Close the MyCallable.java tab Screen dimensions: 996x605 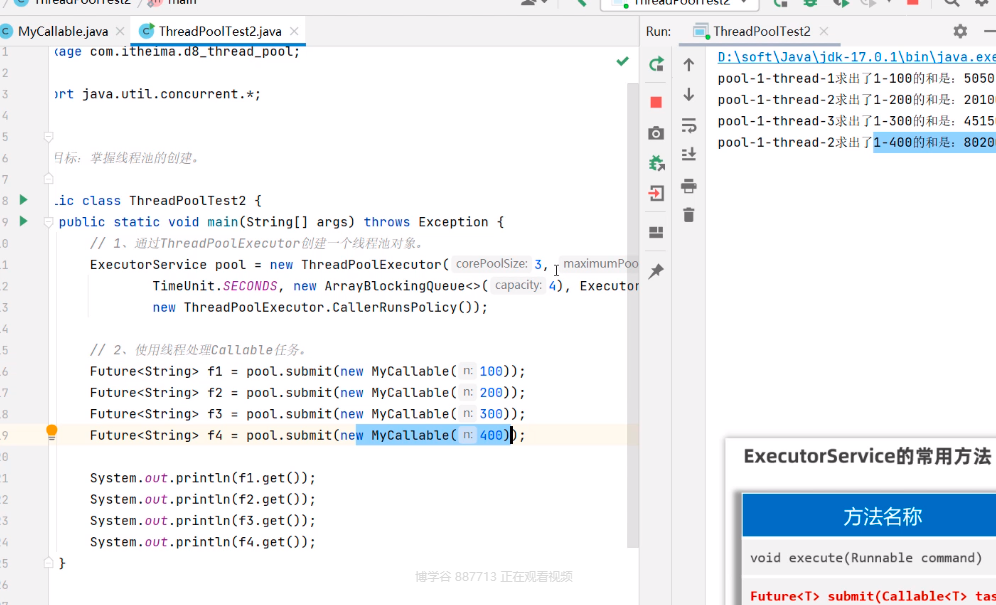pyautogui.click(x=120, y=31)
